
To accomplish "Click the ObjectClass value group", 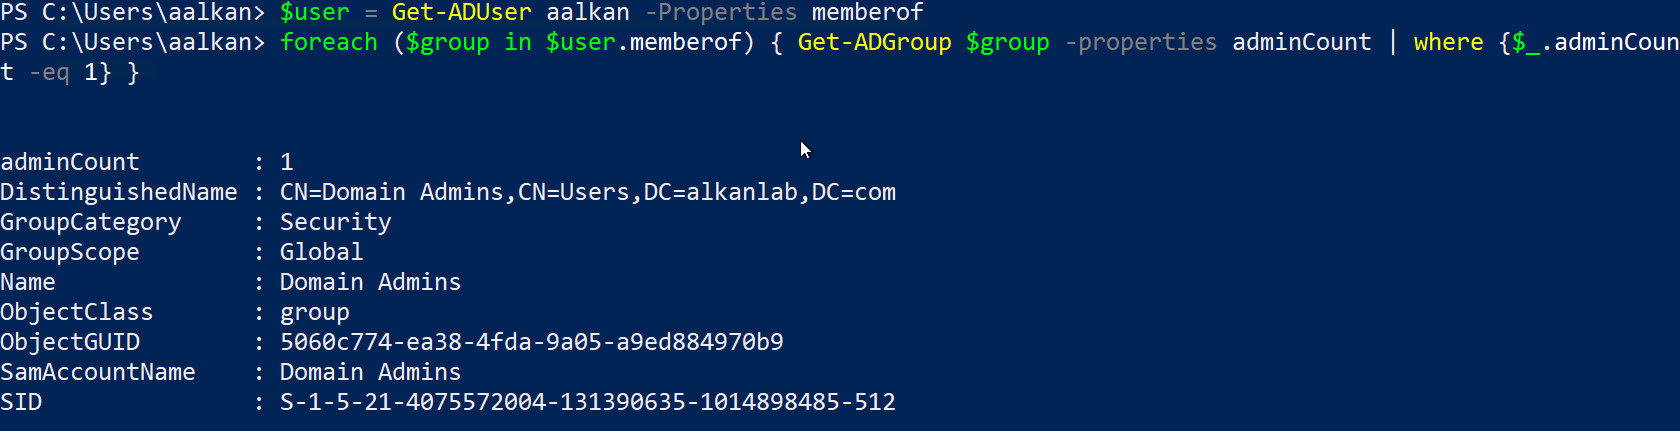I will pyautogui.click(x=314, y=312).
